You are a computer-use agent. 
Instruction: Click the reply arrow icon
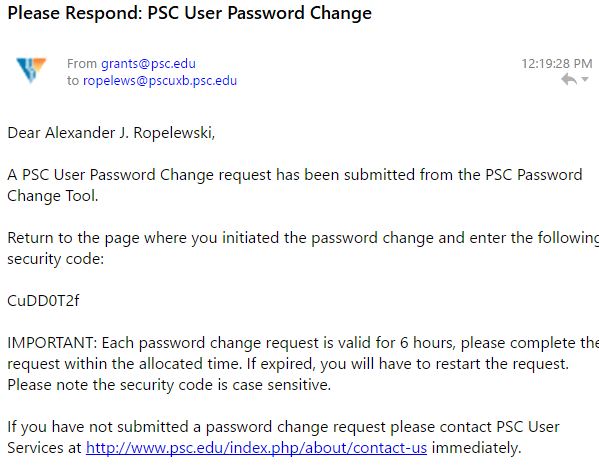[569, 79]
